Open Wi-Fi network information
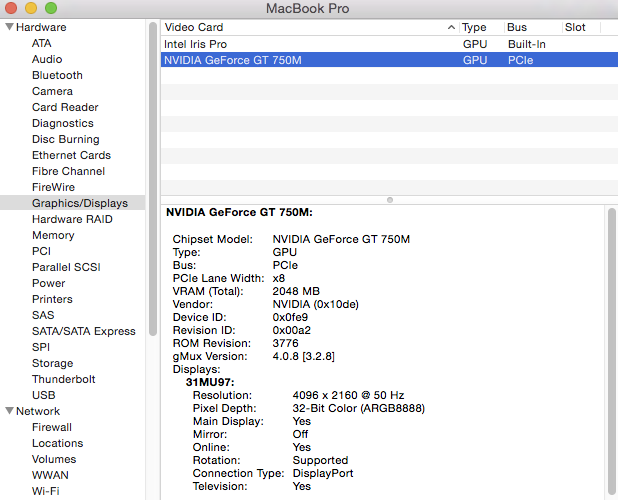 tap(45, 491)
